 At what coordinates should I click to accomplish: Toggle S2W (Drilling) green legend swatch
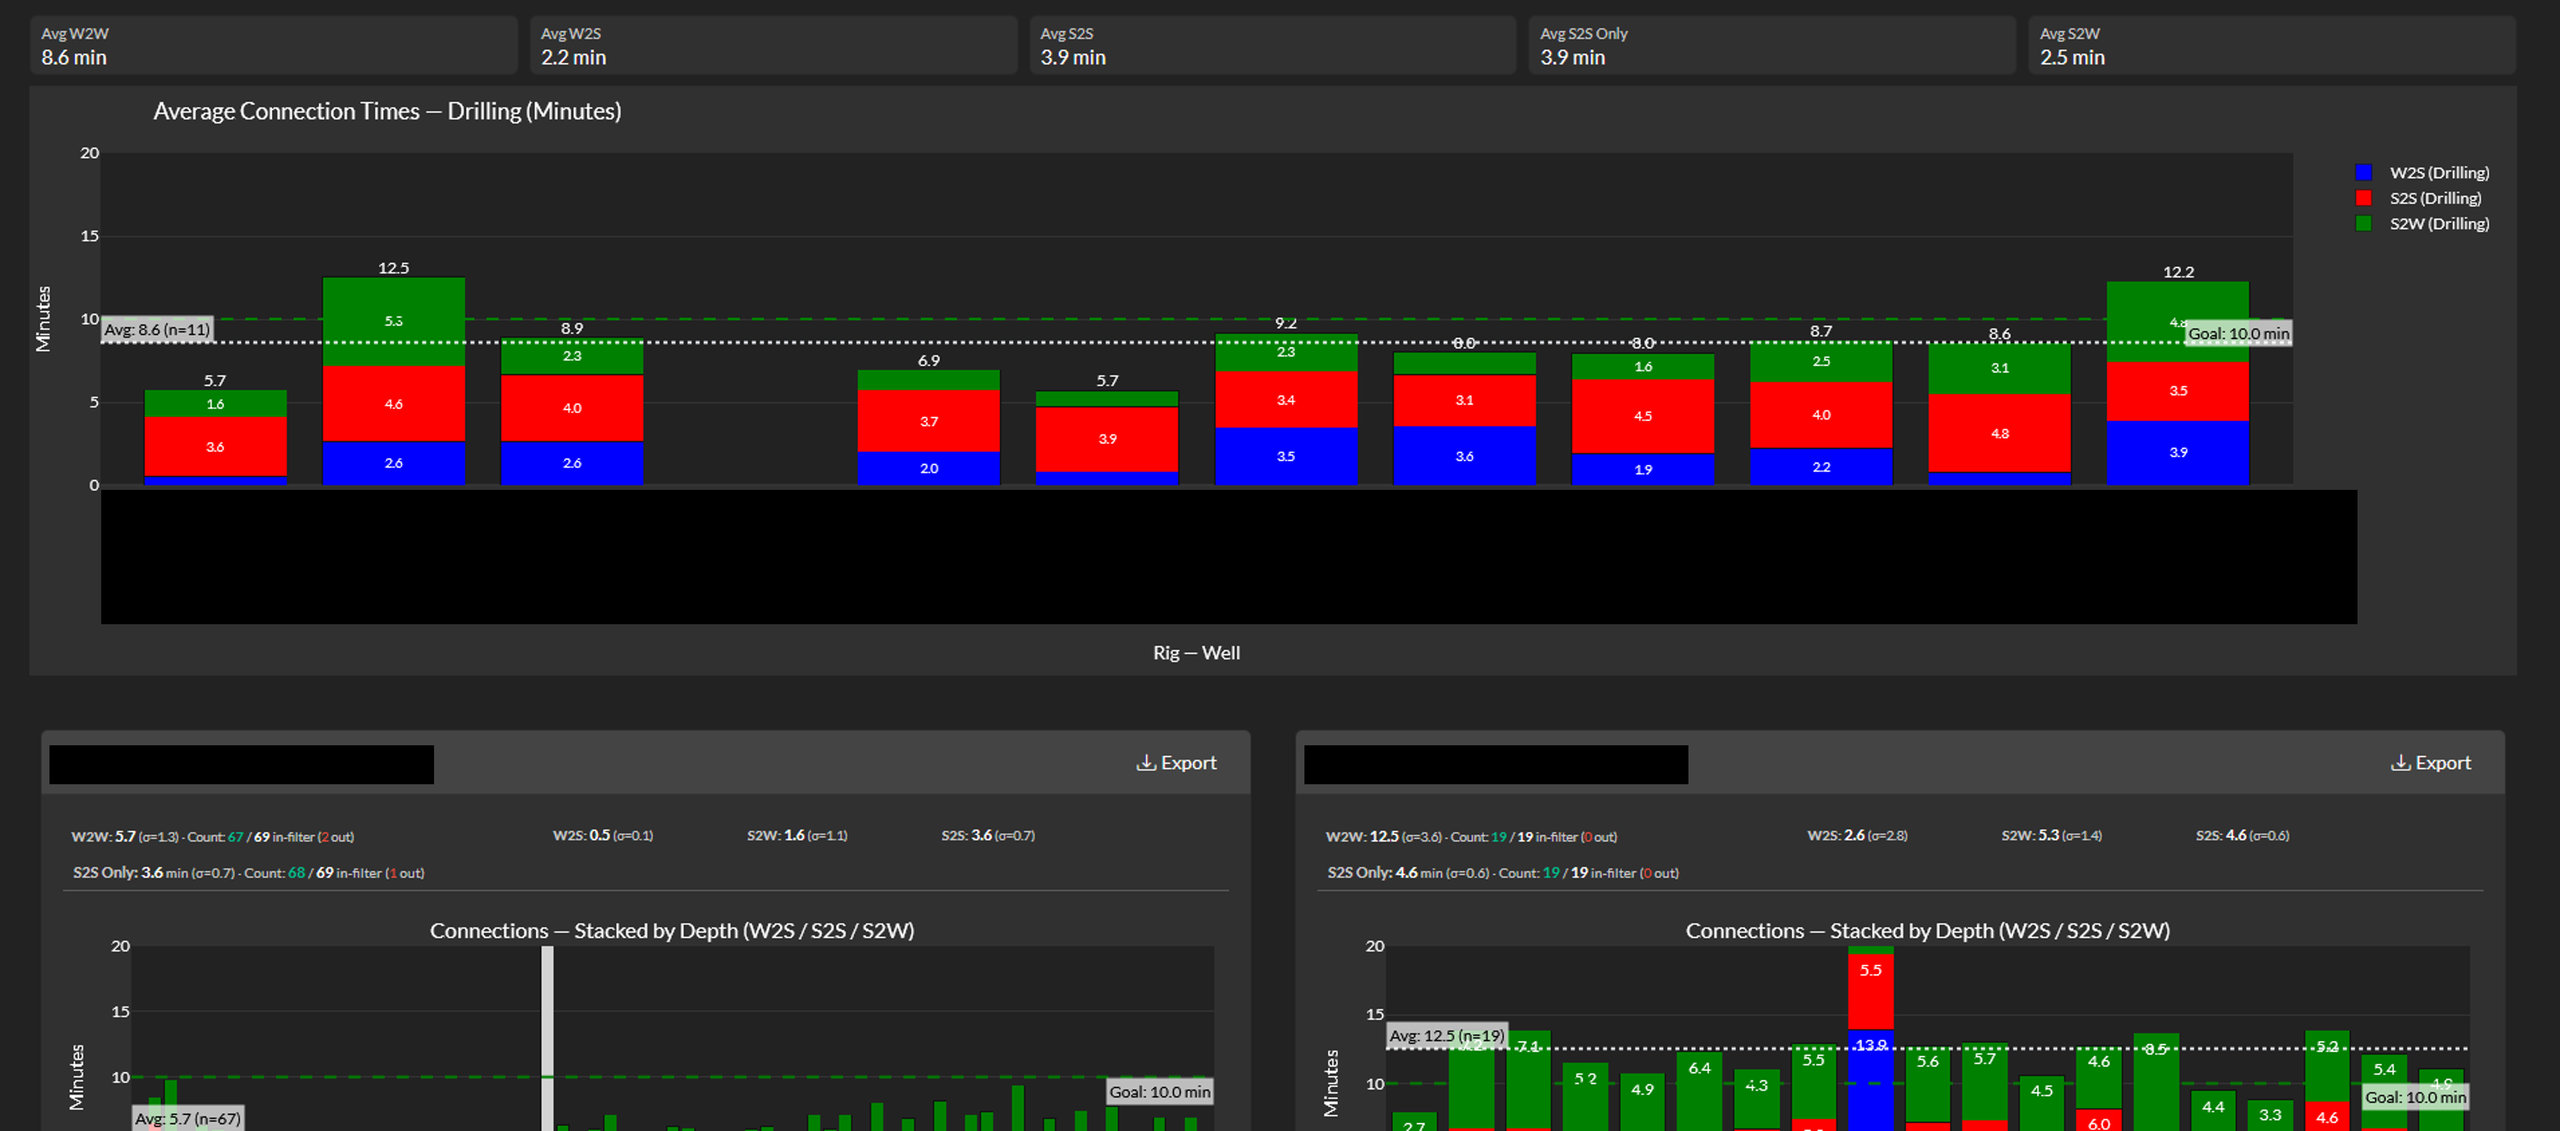pyautogui.click(x=2363, y=224)
